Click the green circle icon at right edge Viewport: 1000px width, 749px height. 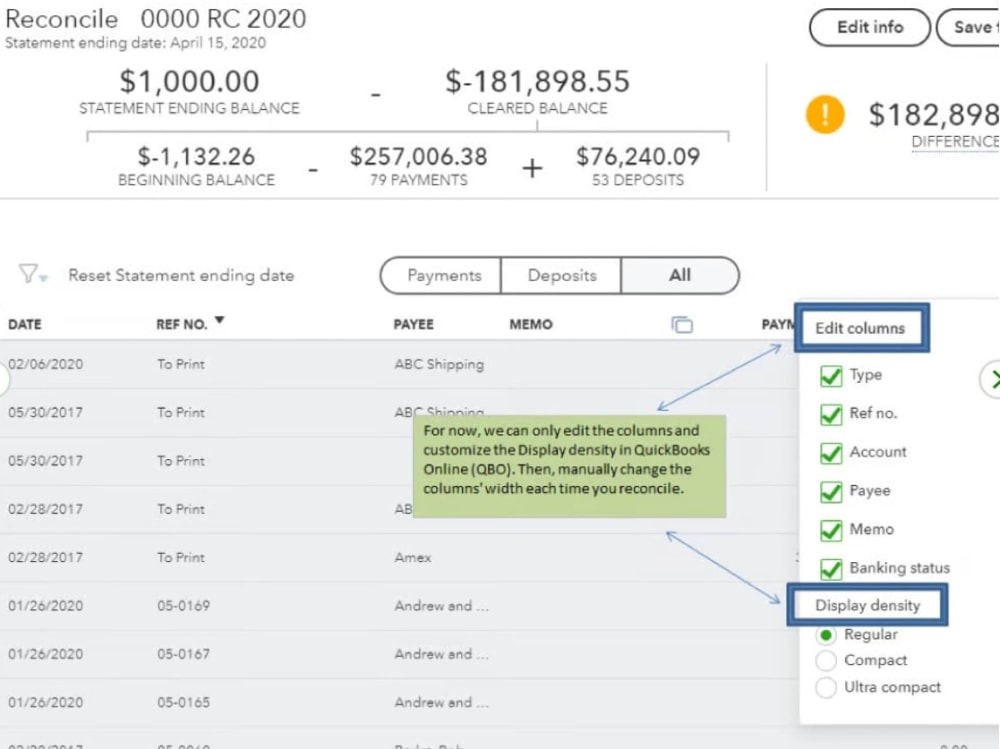pyautogui.click(x=991, y=379)
